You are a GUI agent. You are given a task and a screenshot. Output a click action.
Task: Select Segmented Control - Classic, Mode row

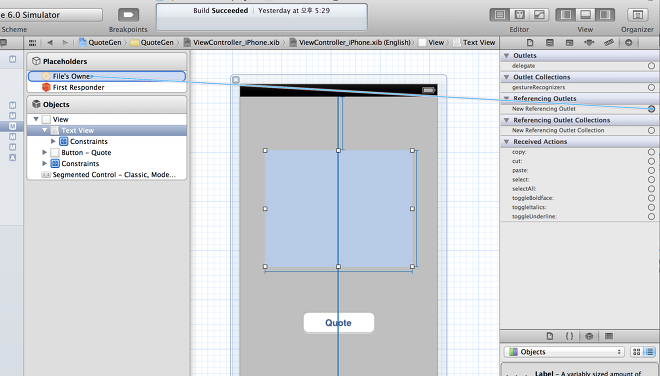[x=107, y=174]
